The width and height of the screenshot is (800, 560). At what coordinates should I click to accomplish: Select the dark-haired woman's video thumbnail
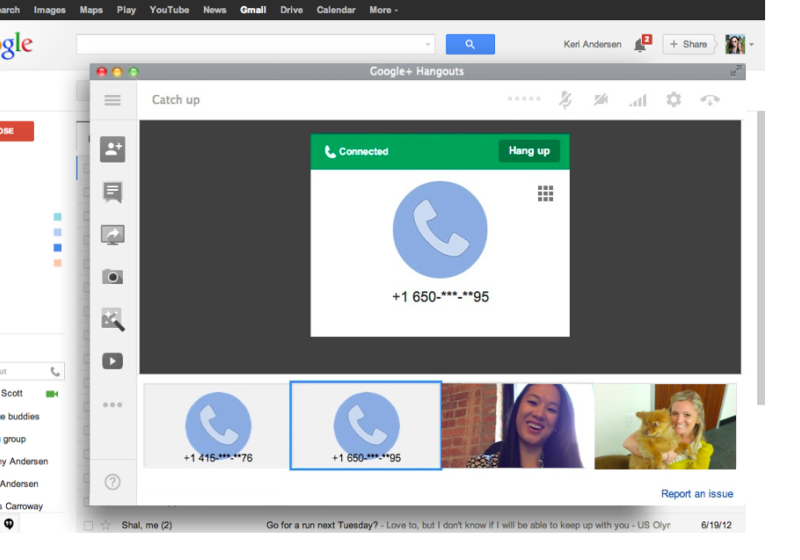click(518, 426)
